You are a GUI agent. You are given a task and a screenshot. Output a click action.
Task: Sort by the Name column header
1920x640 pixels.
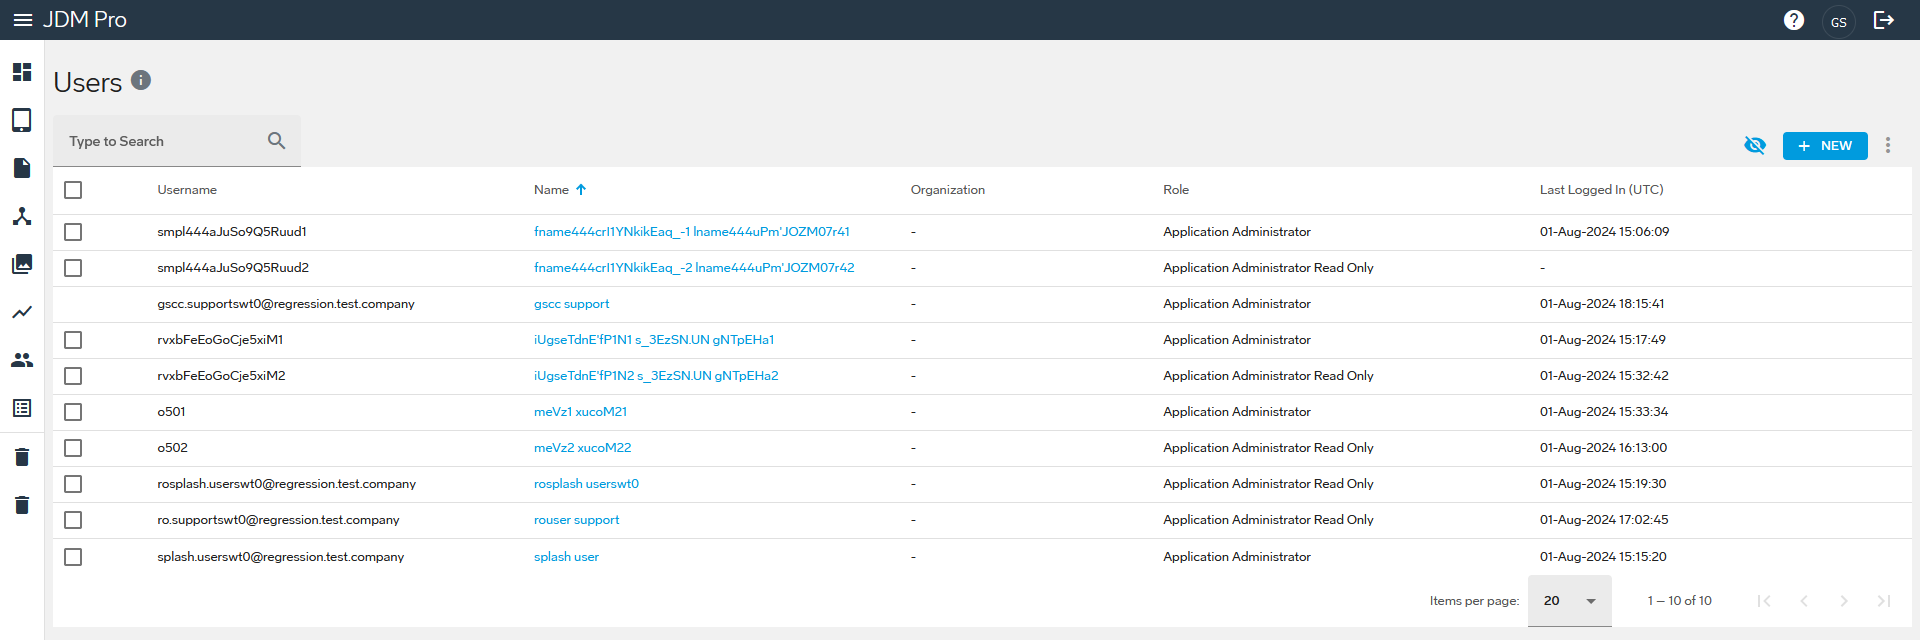point(551,190)
